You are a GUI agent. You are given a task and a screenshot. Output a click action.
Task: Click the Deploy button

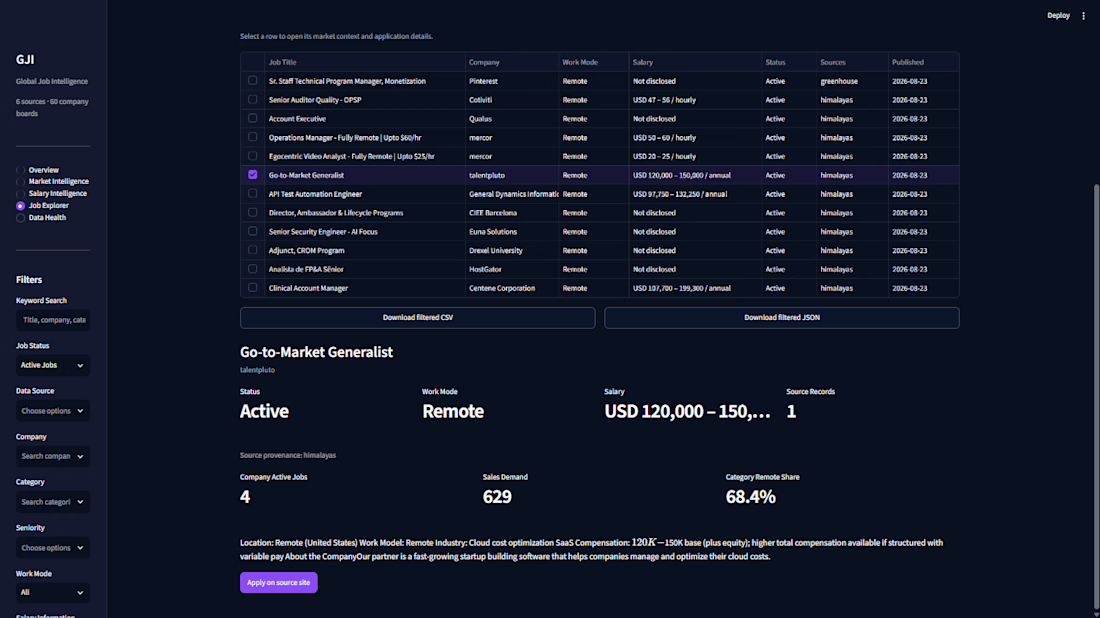click(x=1058, y=15)
